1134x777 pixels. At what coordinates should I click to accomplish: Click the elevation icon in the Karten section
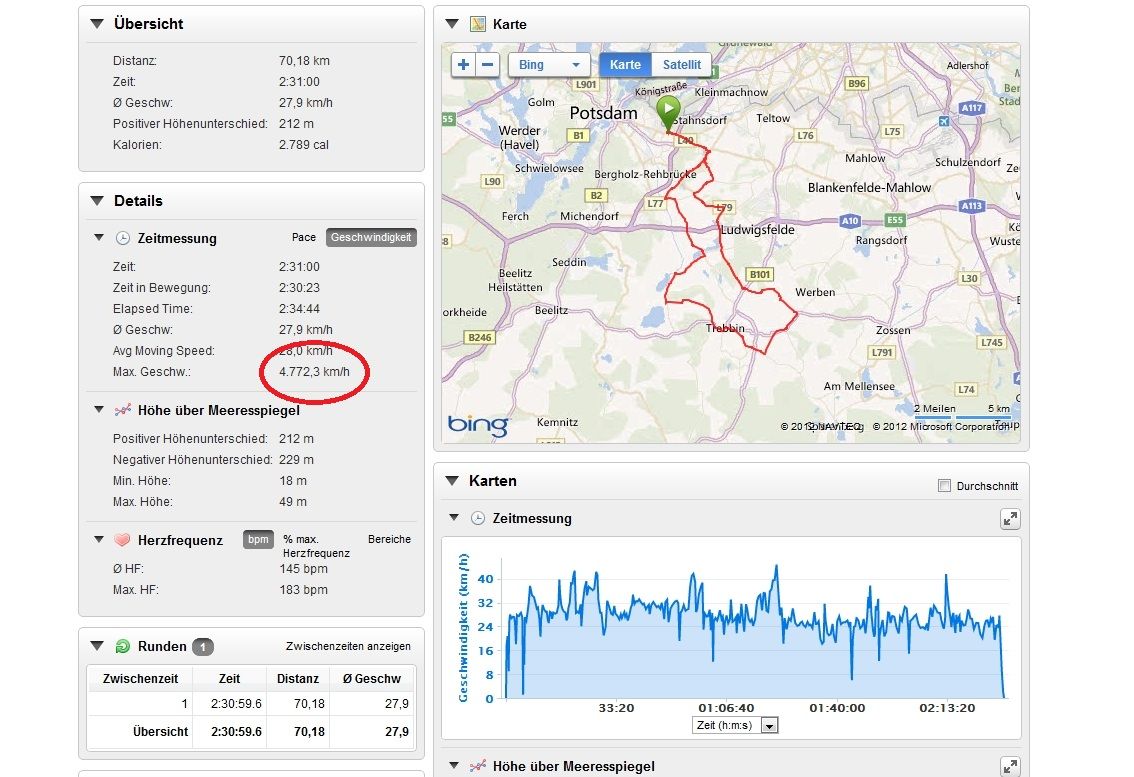pyautogui.click(x=477, y=766)
